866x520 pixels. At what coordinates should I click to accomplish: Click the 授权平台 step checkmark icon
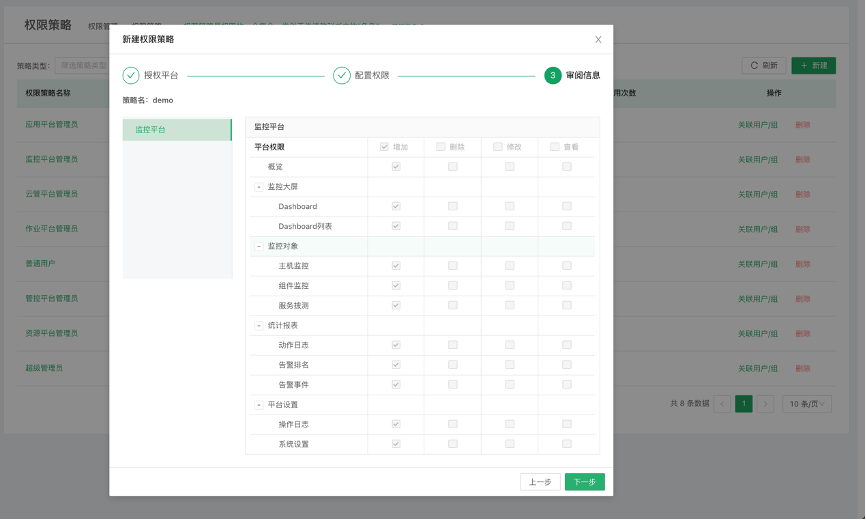[x=131, y=75]
